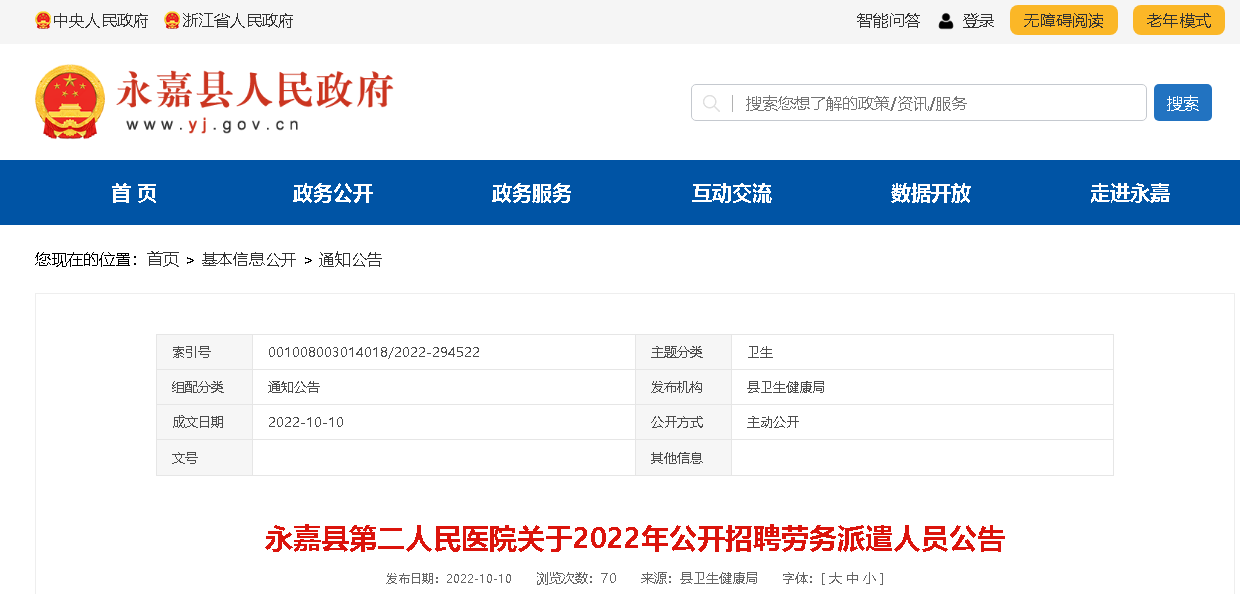
Task: Click 首页 in the breadcrumb
Action: pyautogui.click(x=163, y=259)
